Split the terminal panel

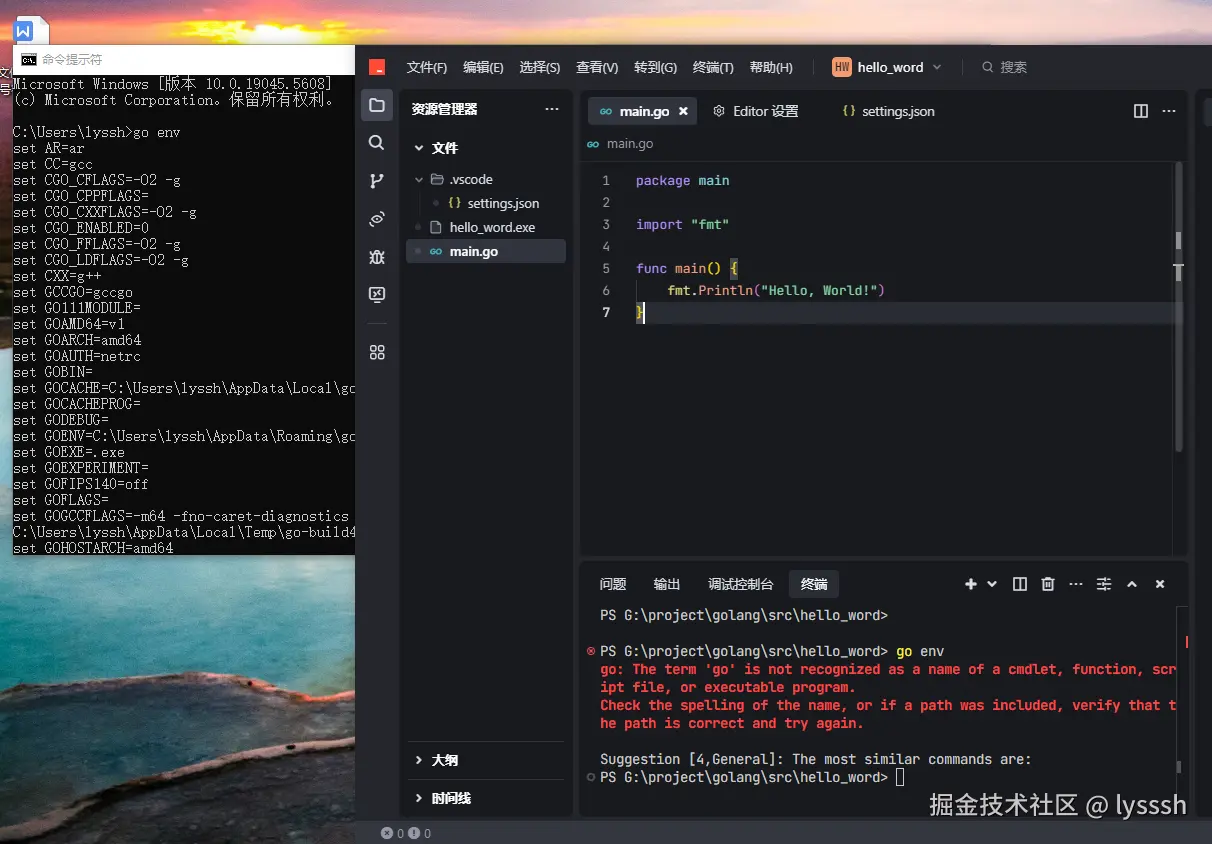coord(1019,584)
